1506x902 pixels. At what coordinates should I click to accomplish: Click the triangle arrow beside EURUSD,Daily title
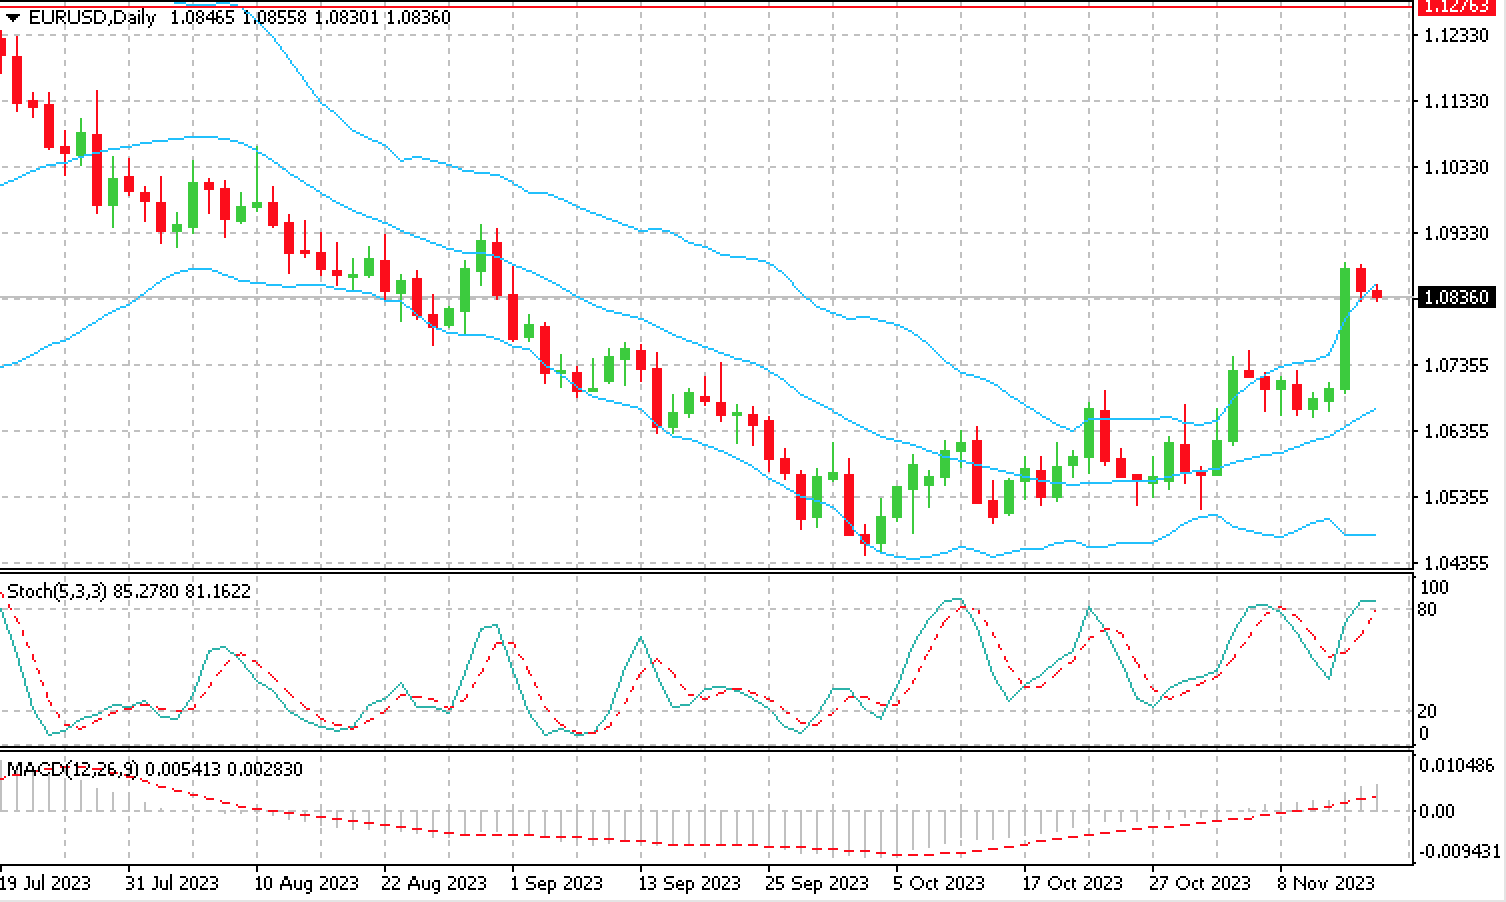(x=13, y=18)
